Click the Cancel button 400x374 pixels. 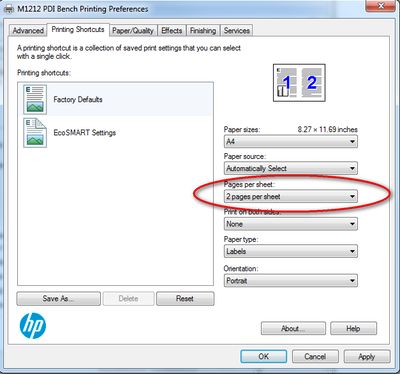point(315,356)
